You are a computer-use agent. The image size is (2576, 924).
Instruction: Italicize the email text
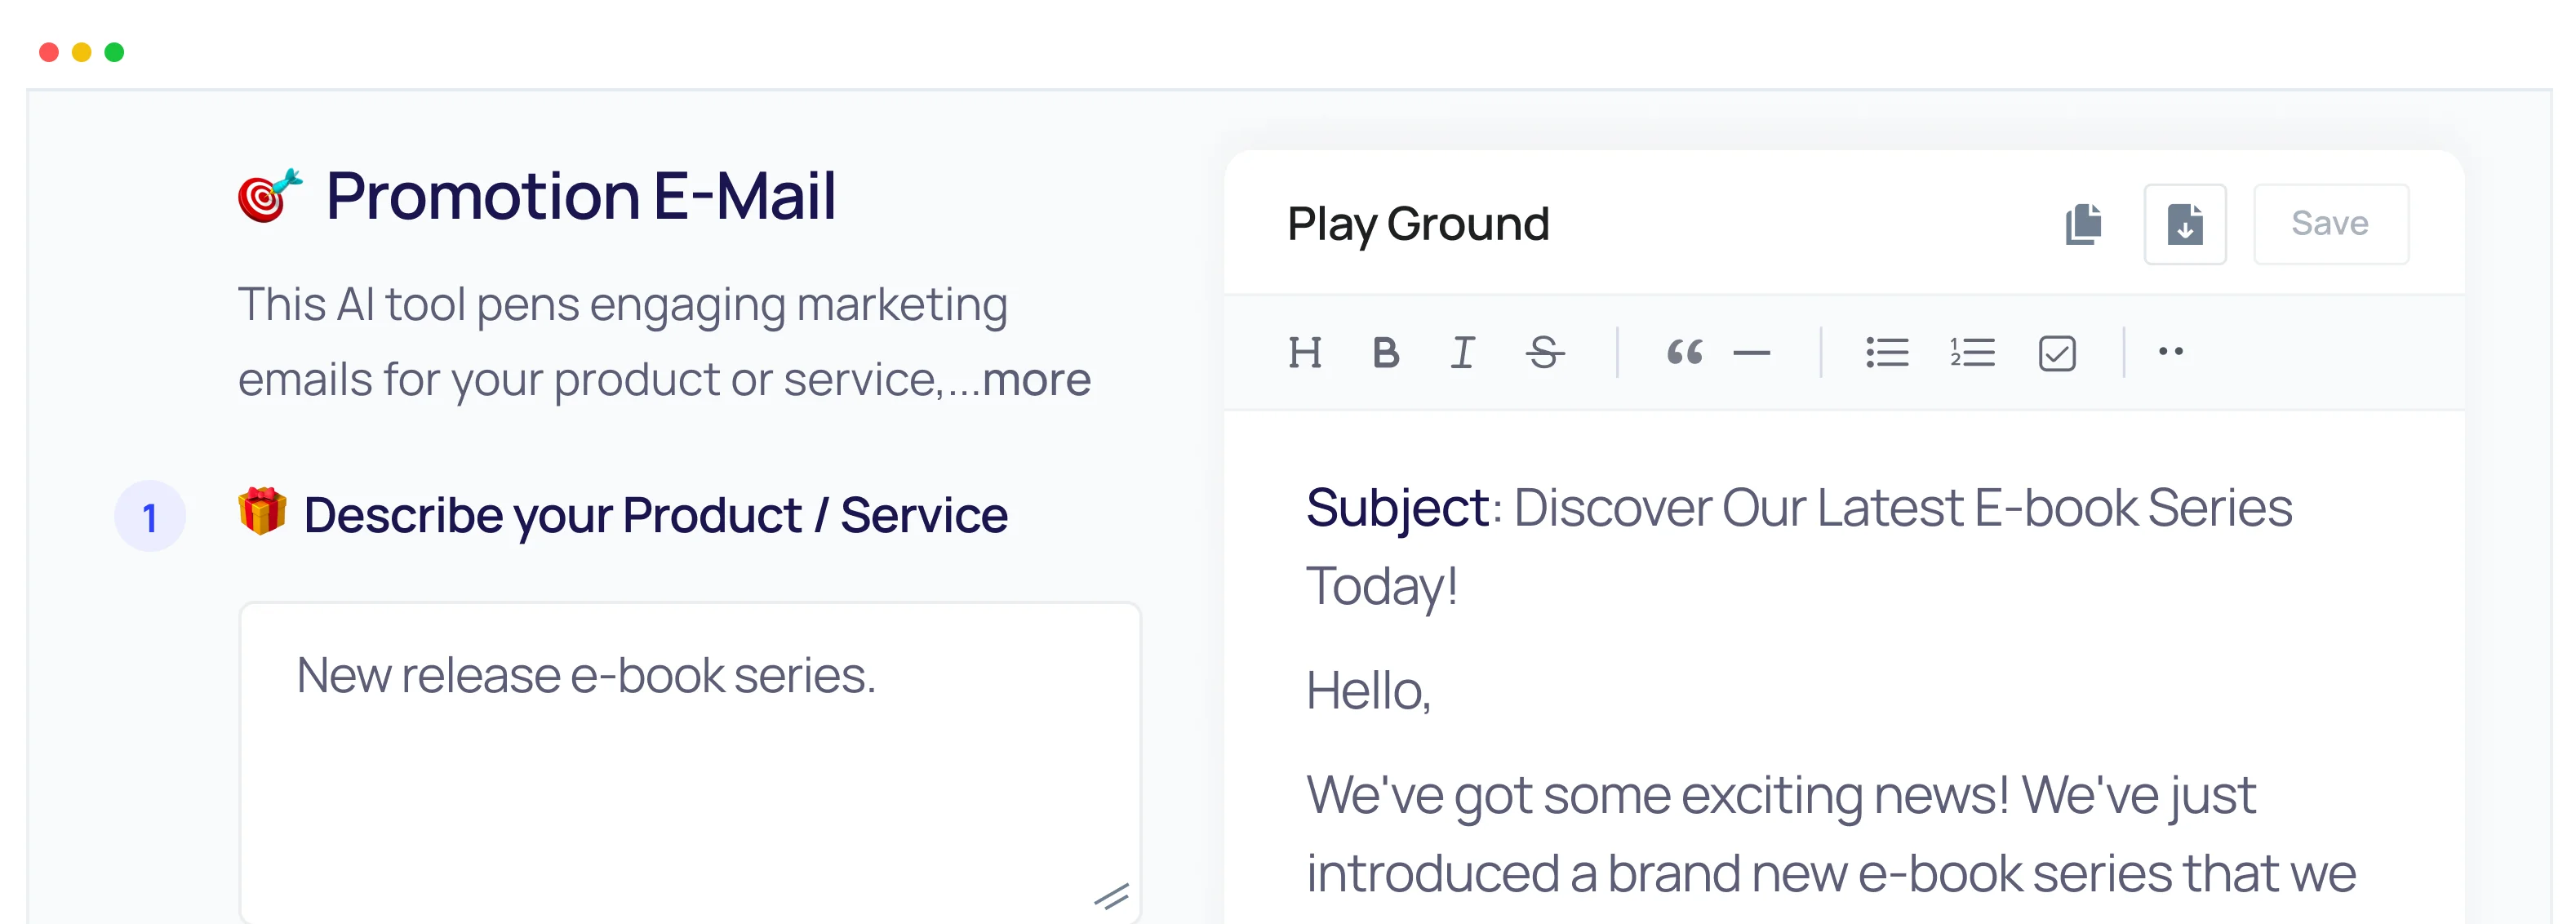point(1462,352)
